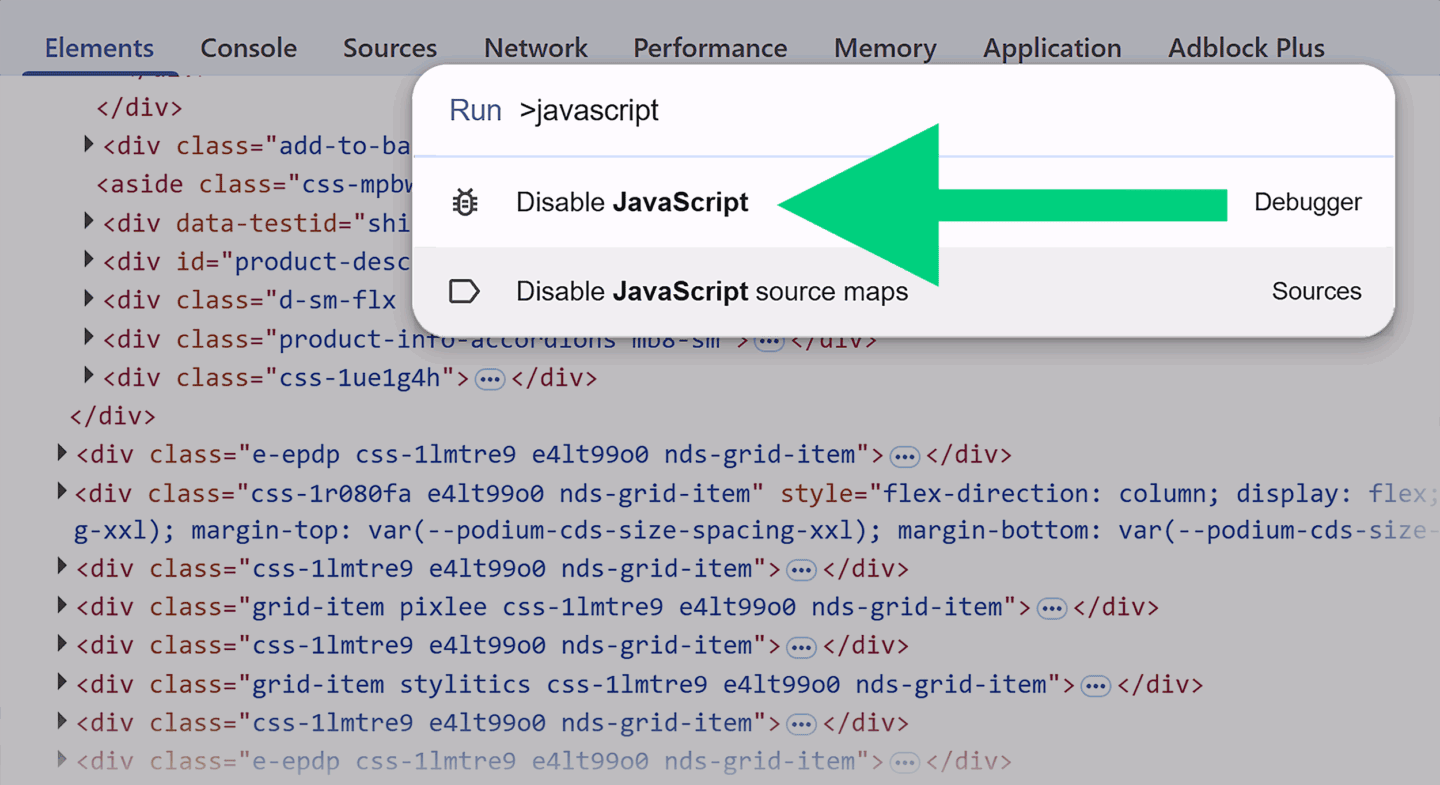This screenshot has width=1440, height=785.
Task: Open the Console tab
Action: pos(248,48)
